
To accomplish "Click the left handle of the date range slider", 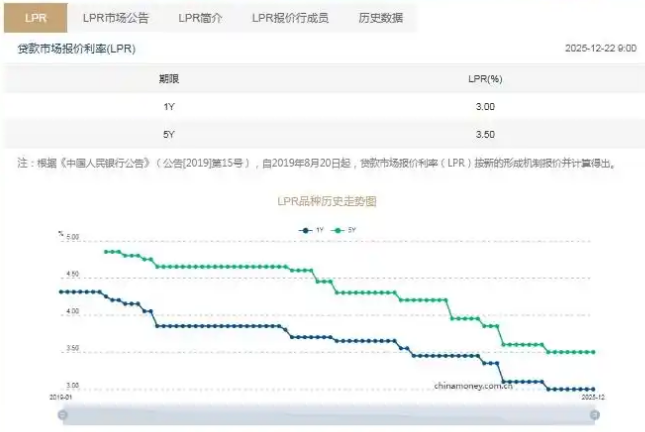I will pyautogui.click(x=62, y=414).
